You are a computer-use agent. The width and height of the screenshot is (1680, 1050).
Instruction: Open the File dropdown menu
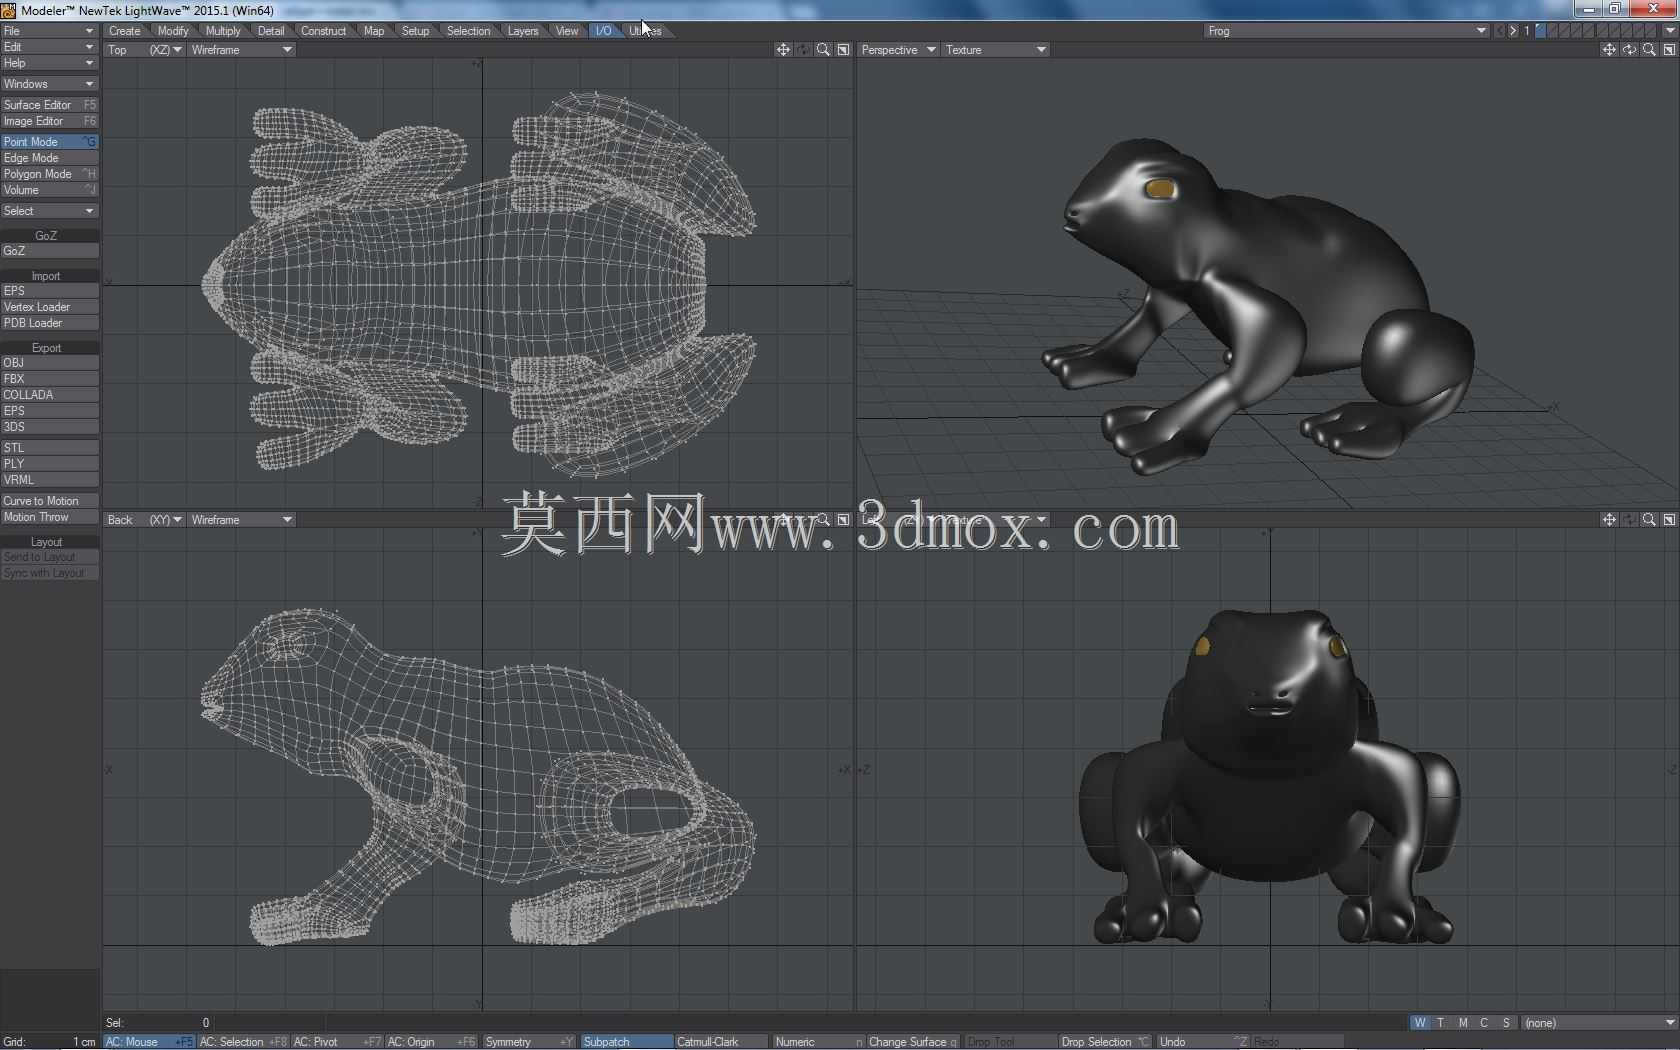(49, 31)
